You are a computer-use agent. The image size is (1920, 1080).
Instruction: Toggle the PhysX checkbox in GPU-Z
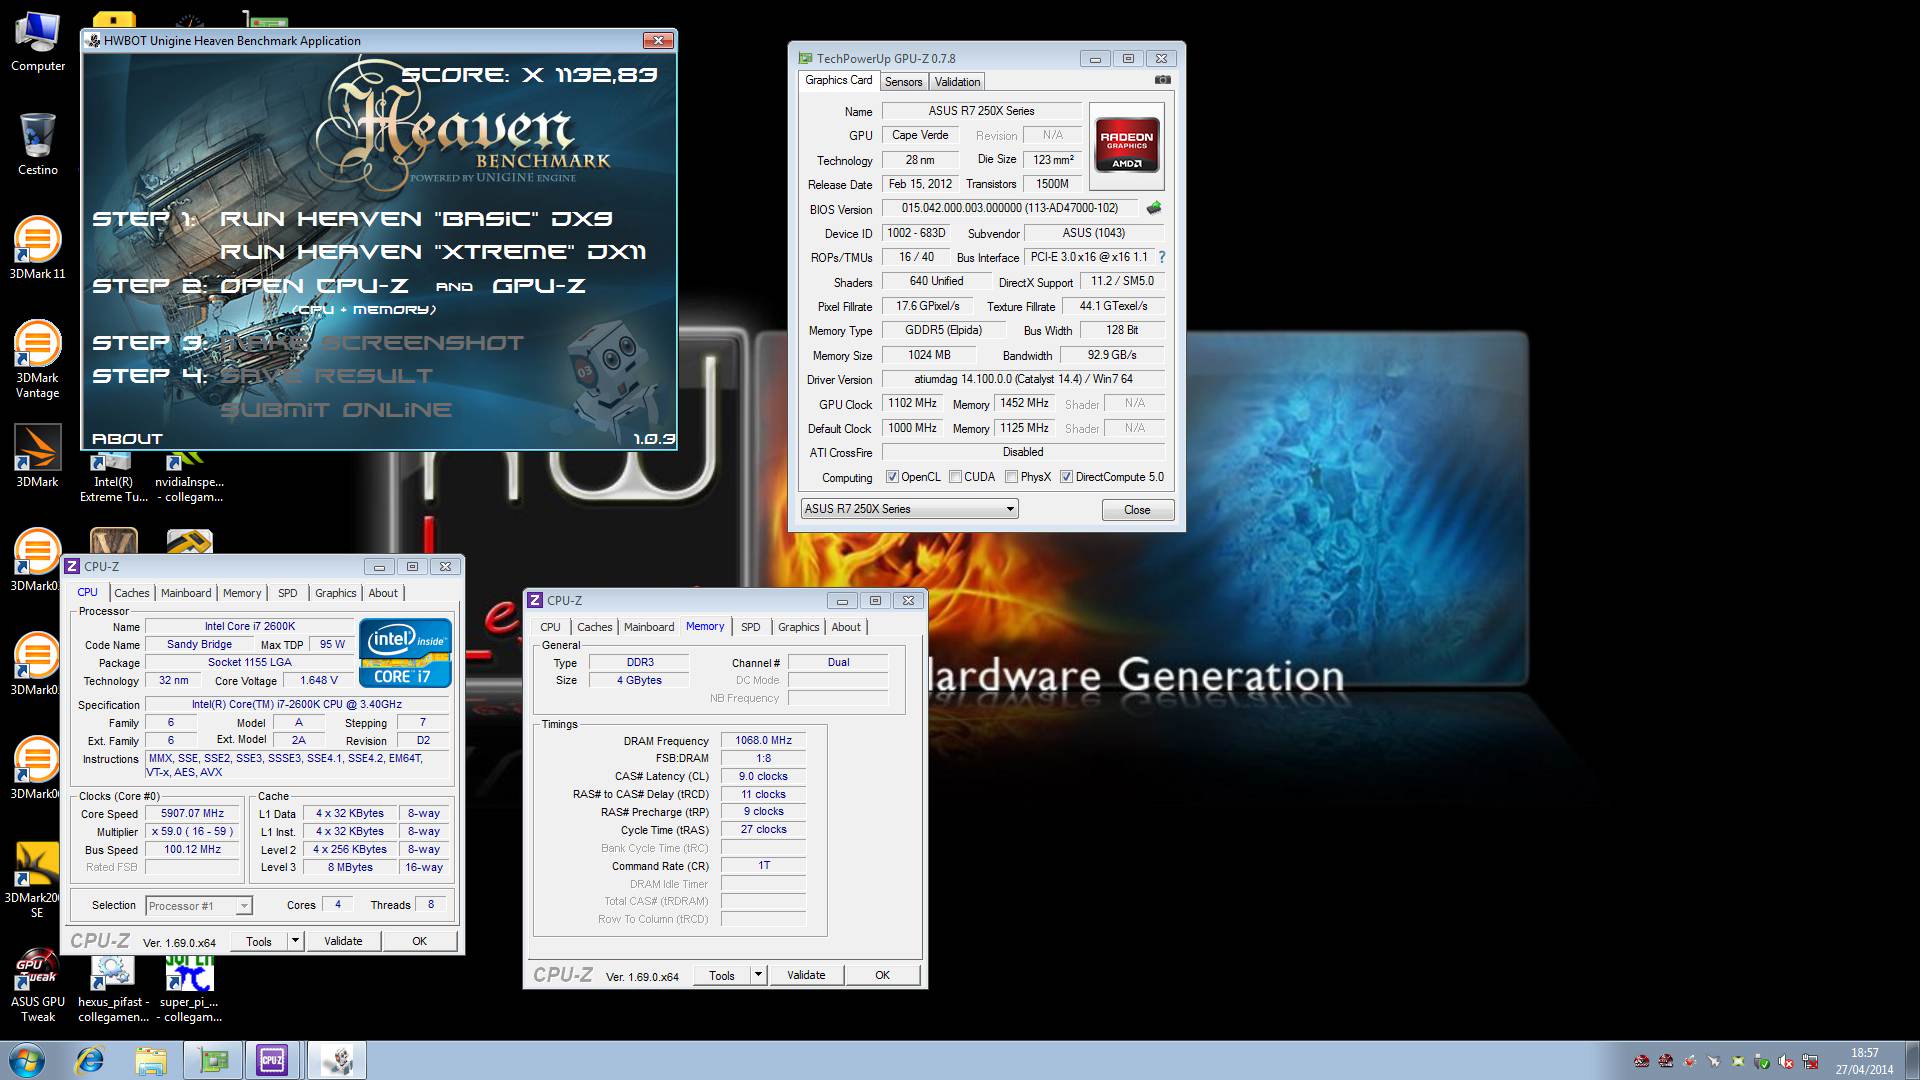(1011, 477)
